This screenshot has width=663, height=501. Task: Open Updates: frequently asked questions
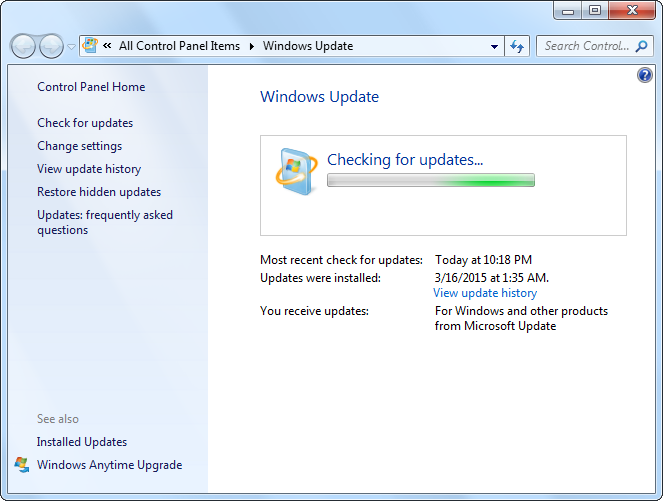pos(105,222)
